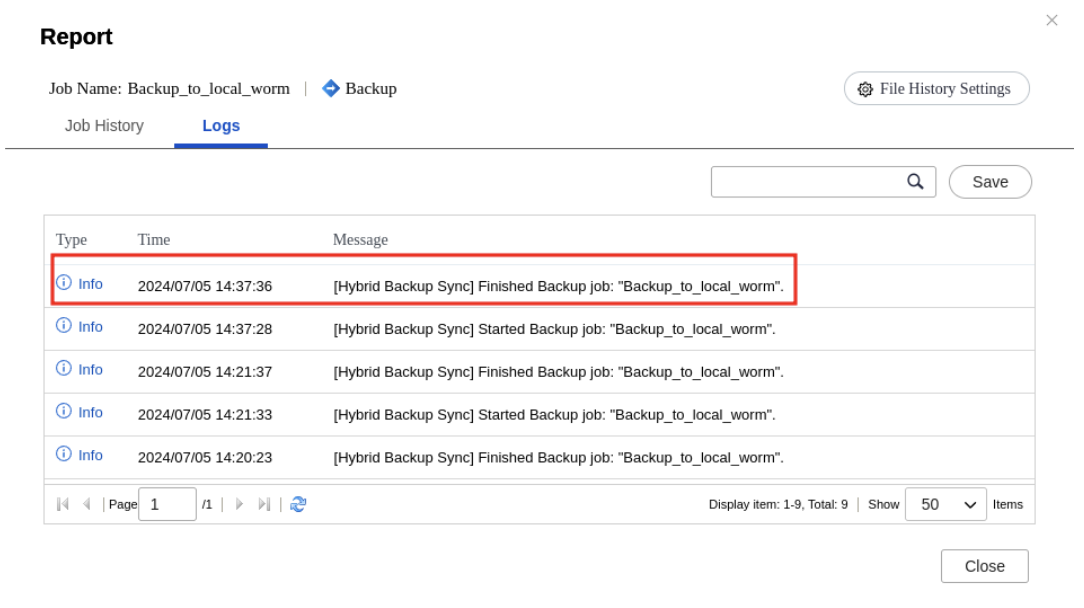Focus the log search input field

(x=805, y=182)
